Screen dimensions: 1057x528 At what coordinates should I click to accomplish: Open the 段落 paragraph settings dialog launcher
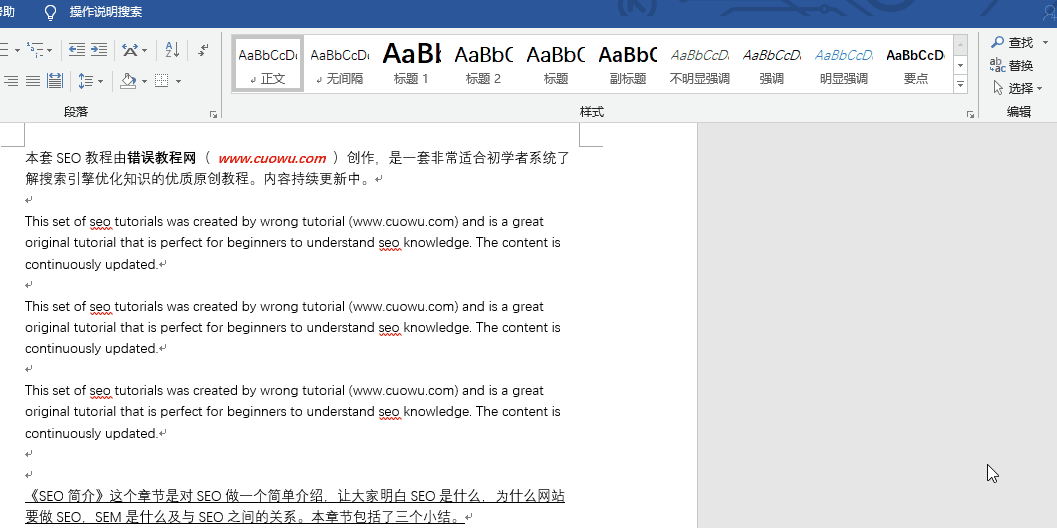pyautogui.click(x=214, y=115)
